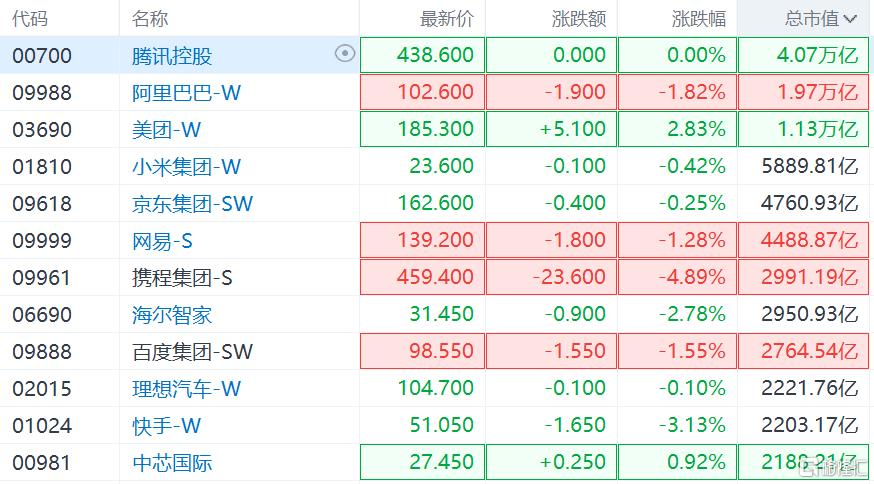
Task: Click the circular target icon beside 腾讯控股
Action: click(x=345, y=55)
